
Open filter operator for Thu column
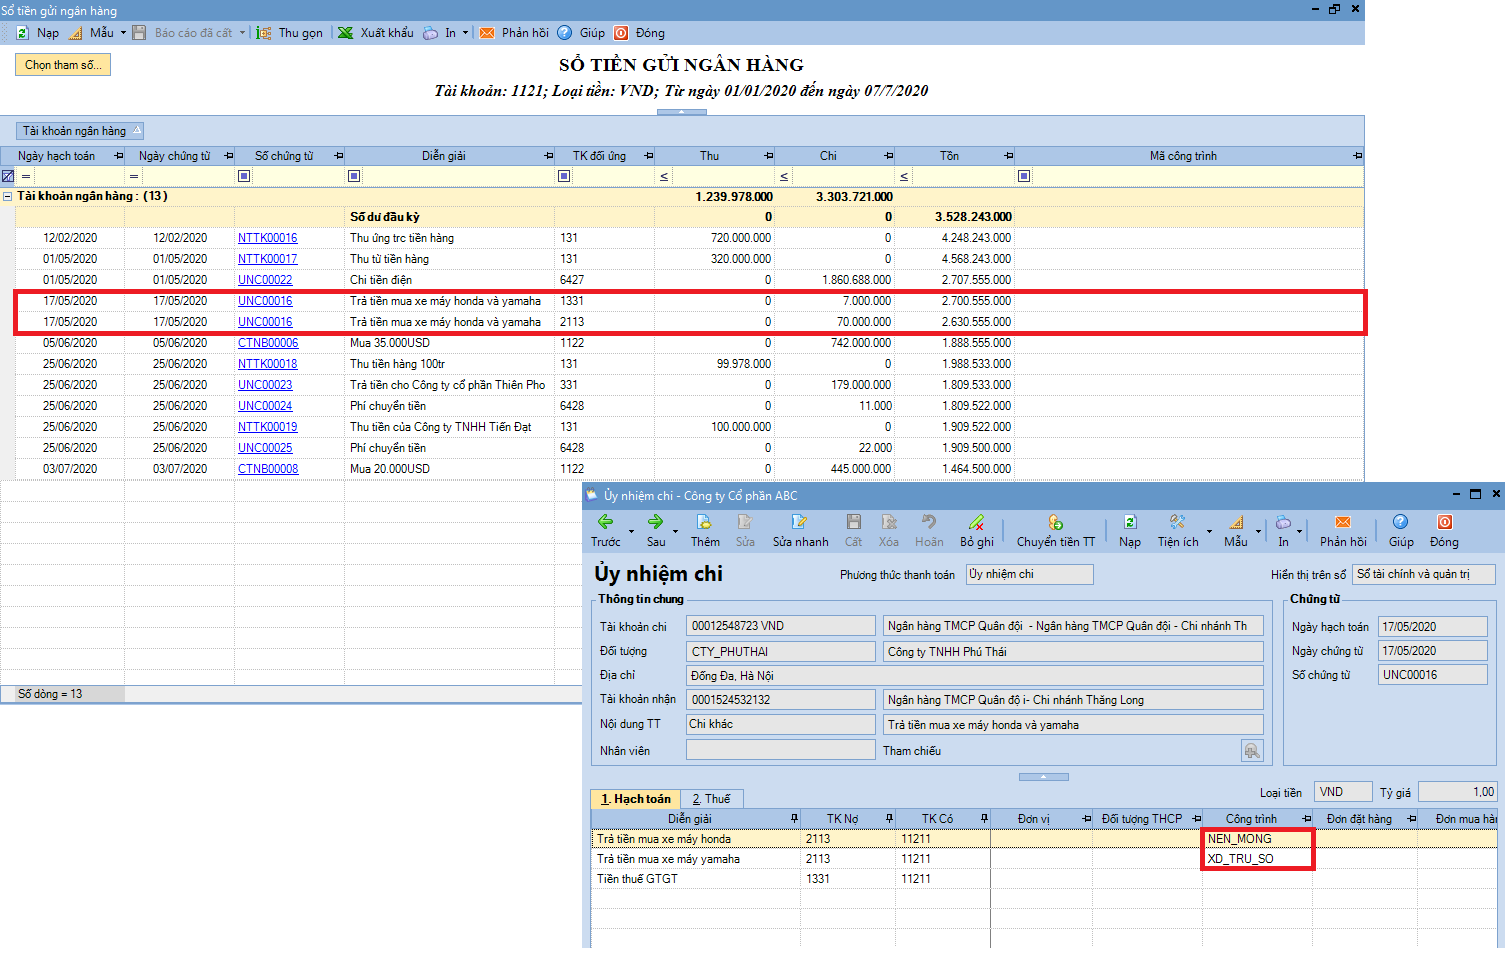(x=664, y=176)
